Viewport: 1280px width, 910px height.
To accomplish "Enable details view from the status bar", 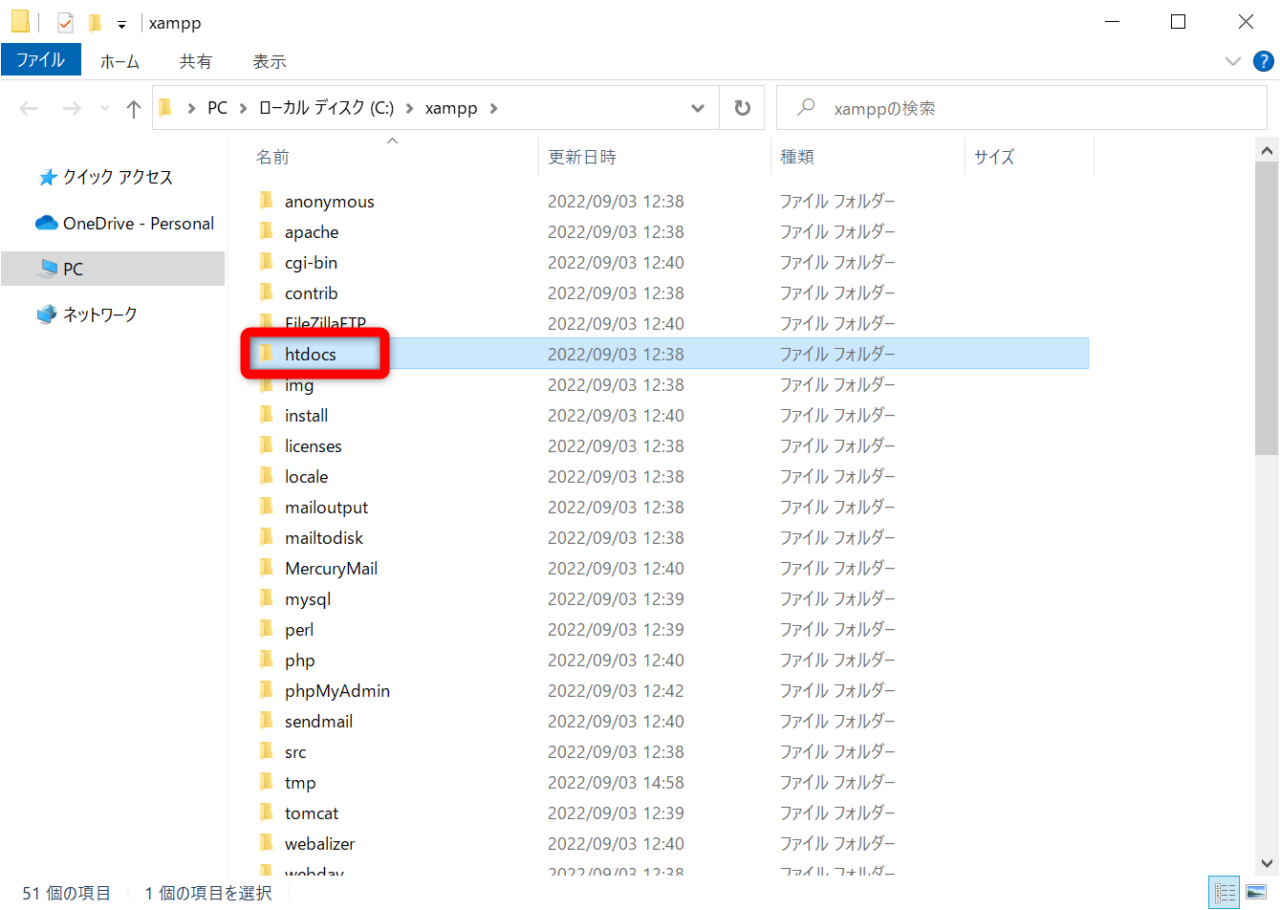I will (1224, 892).
